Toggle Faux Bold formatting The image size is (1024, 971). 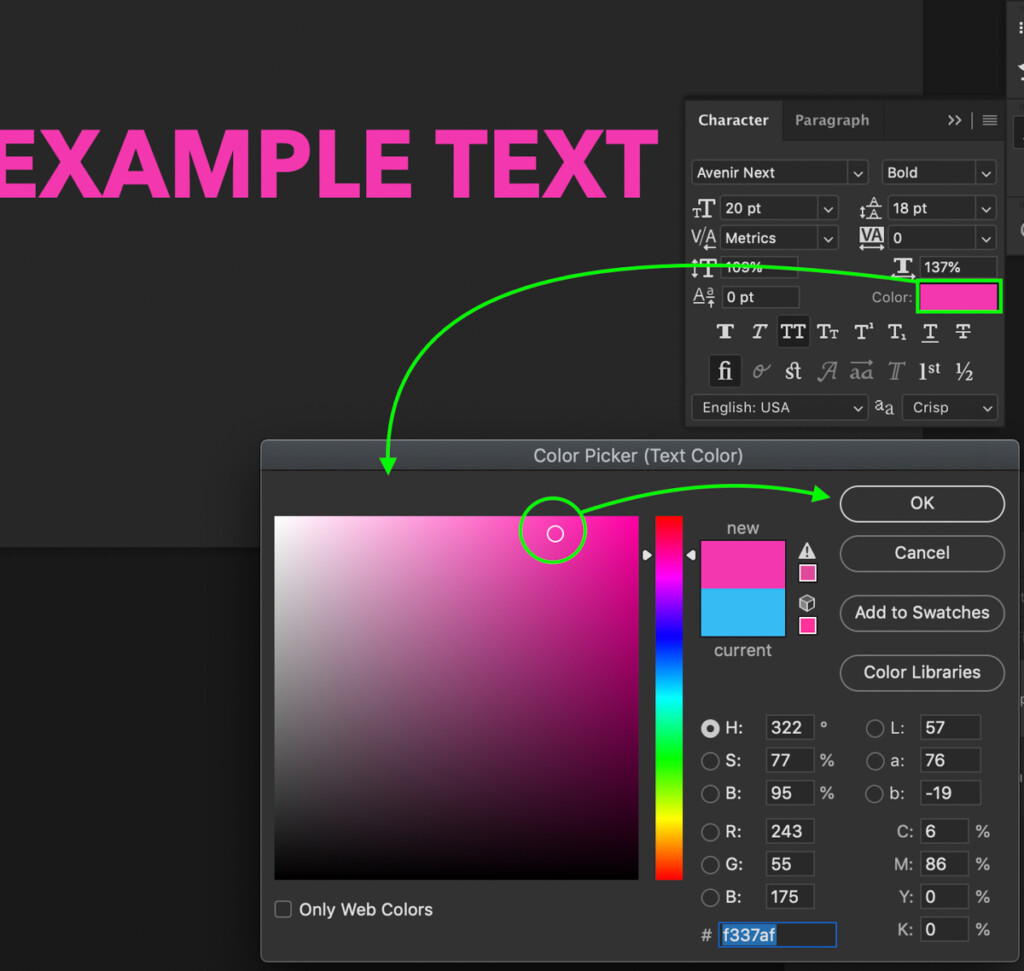(724, 331)
